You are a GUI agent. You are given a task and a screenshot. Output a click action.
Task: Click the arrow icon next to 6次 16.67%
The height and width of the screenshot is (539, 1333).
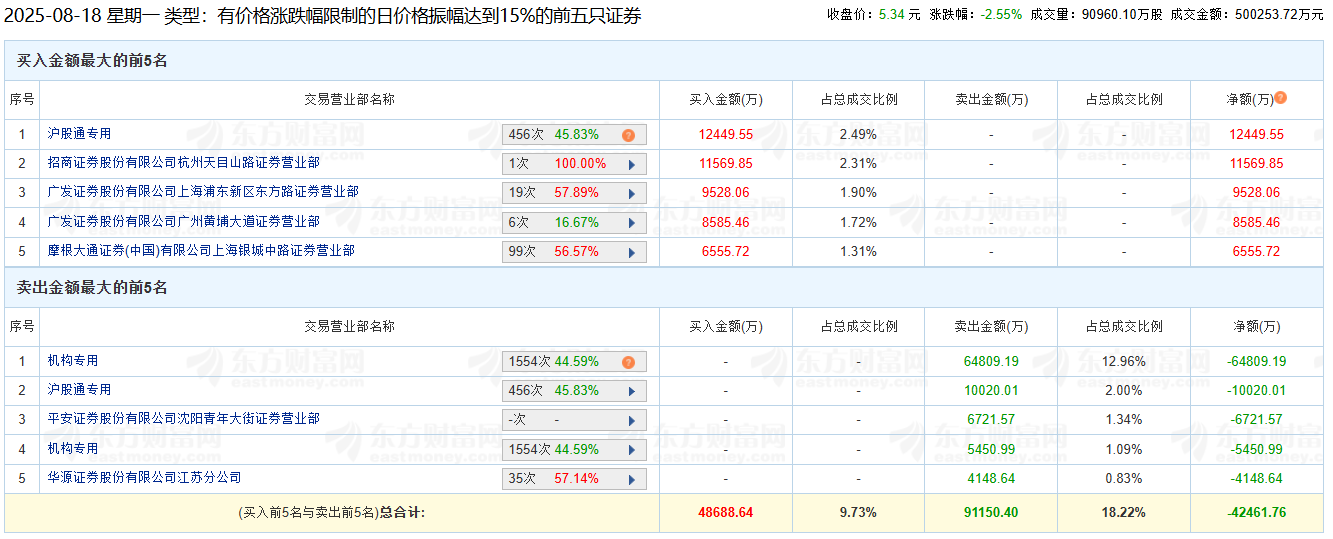[x=631, y=223]
